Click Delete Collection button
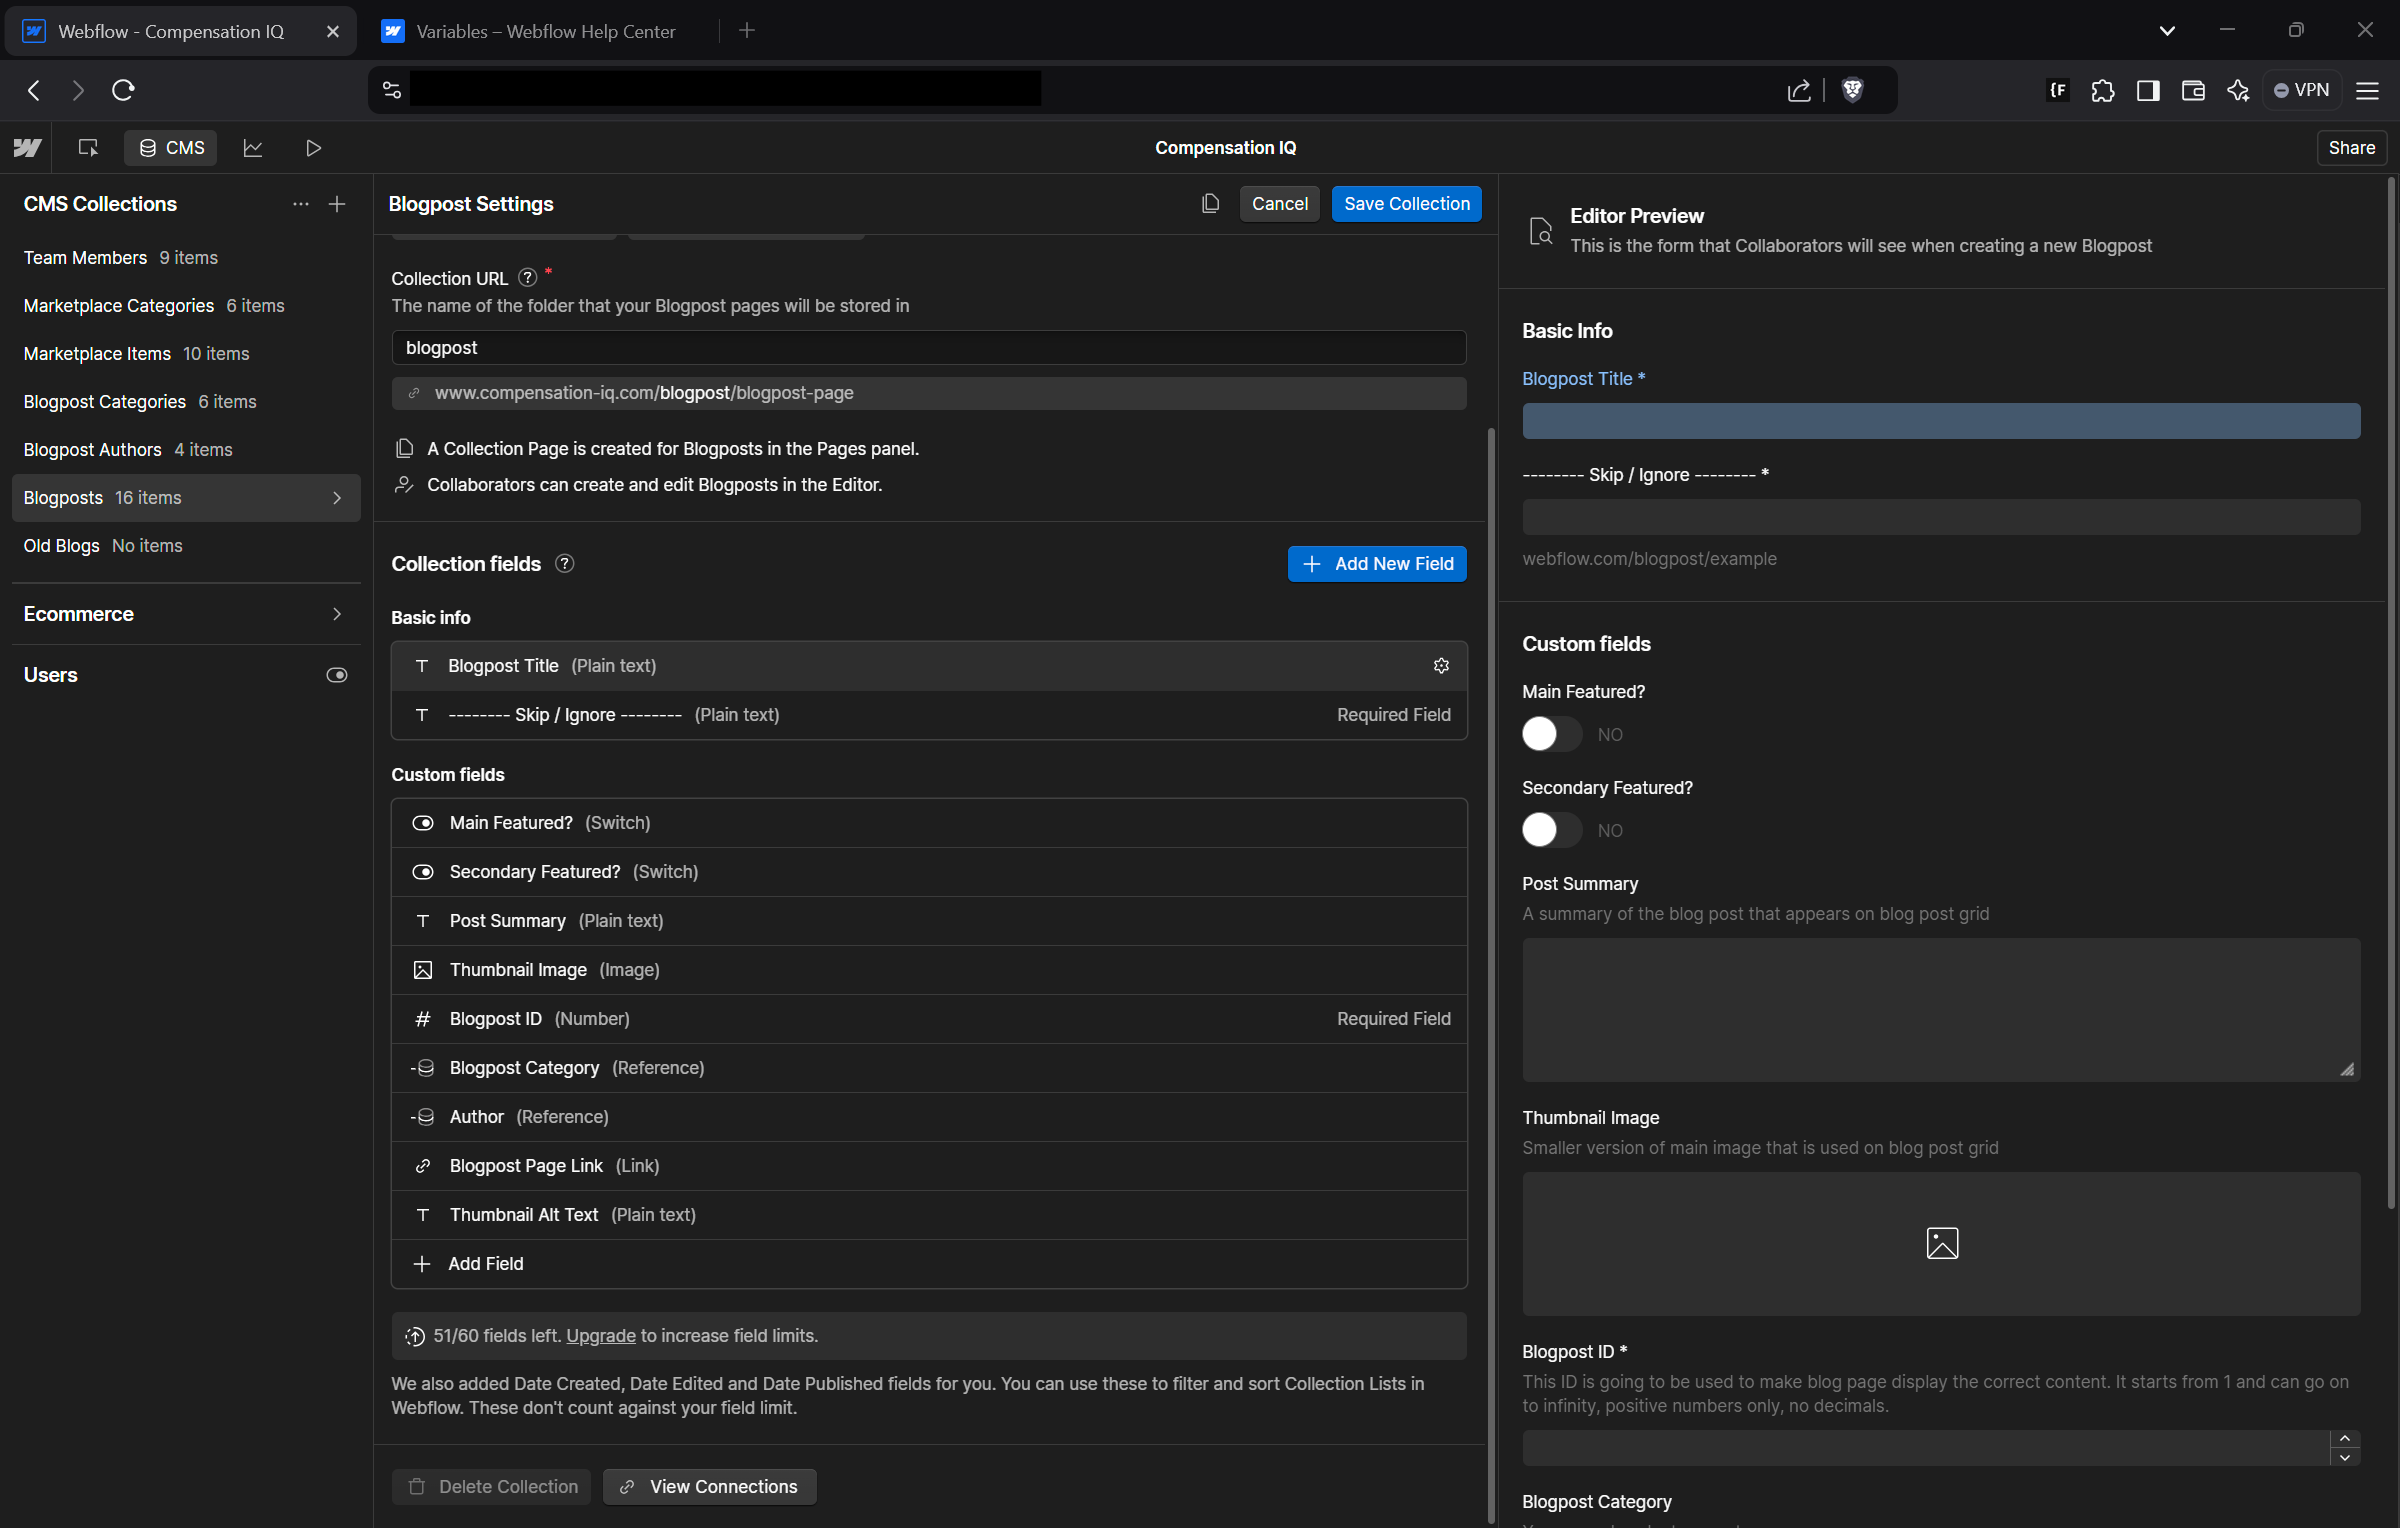The height and width of the screenshot is (1528, 2400). pos(491,1487)
